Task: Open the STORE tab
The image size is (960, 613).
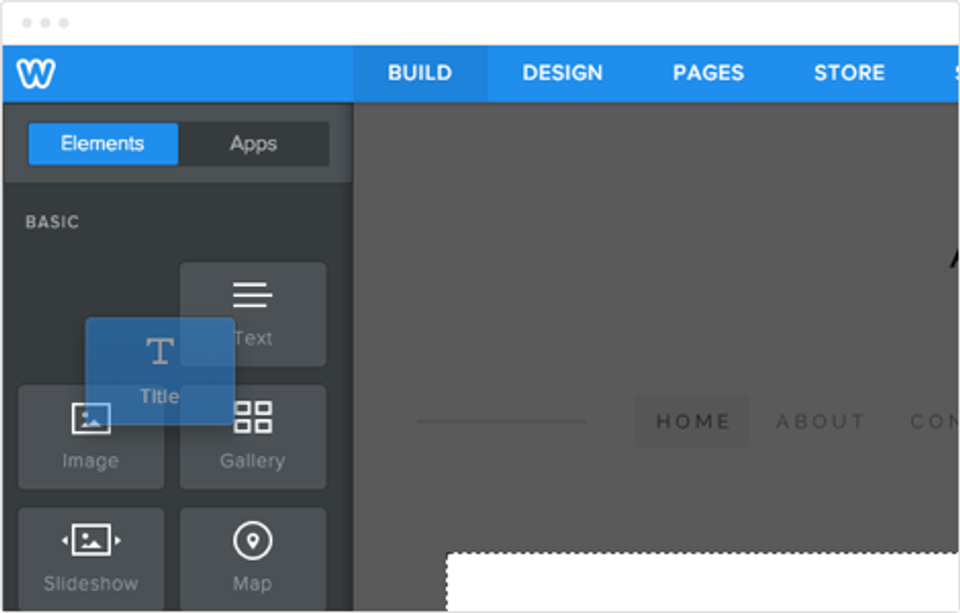Action: point(849,73)
